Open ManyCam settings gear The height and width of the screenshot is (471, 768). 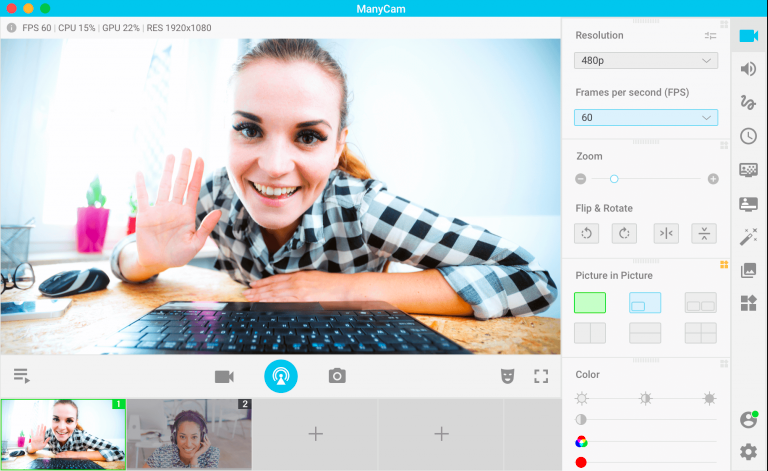point(748,451)
